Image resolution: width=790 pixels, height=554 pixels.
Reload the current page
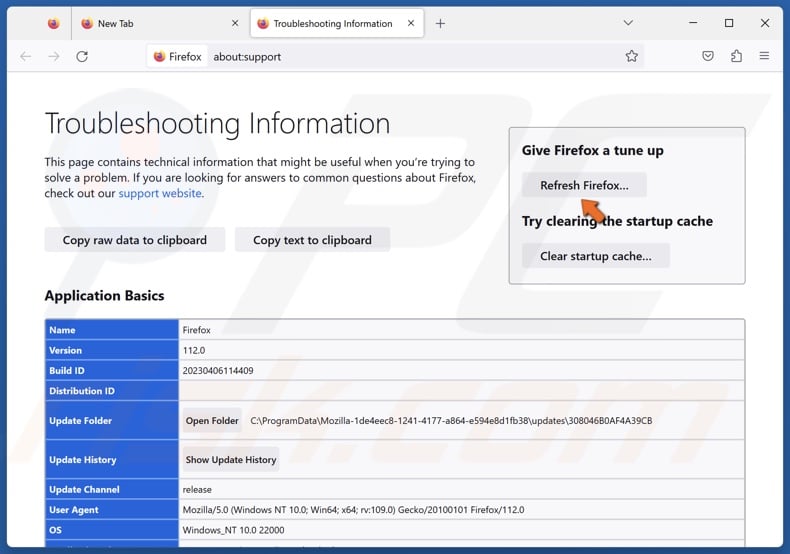(82, 56)
